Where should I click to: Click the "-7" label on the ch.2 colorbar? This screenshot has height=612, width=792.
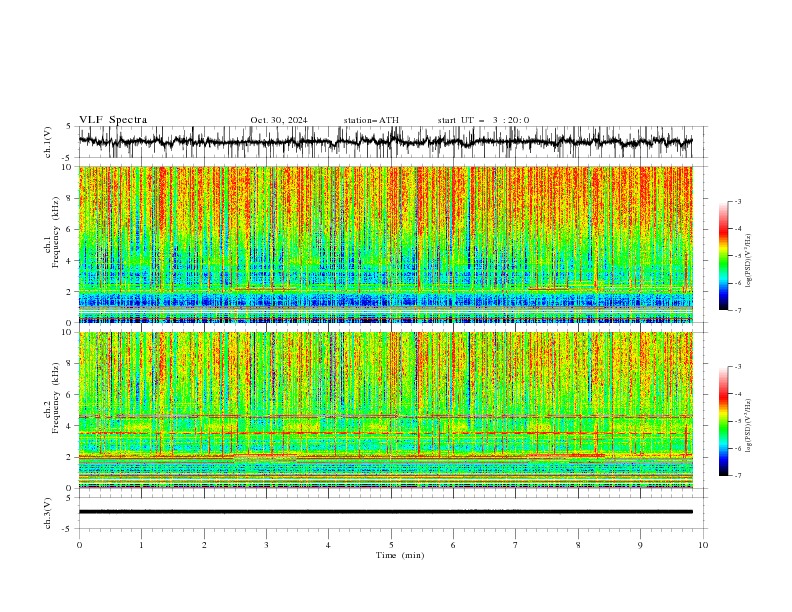click(x=737, y=476)
